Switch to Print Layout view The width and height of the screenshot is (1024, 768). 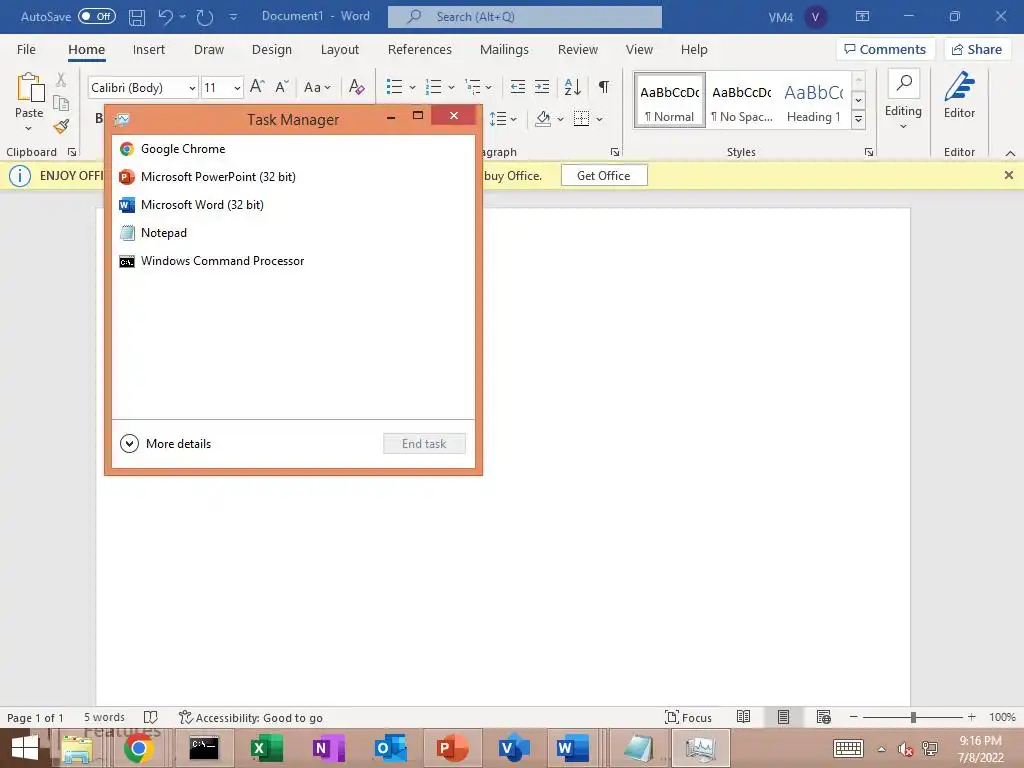[x=784, y=716]
